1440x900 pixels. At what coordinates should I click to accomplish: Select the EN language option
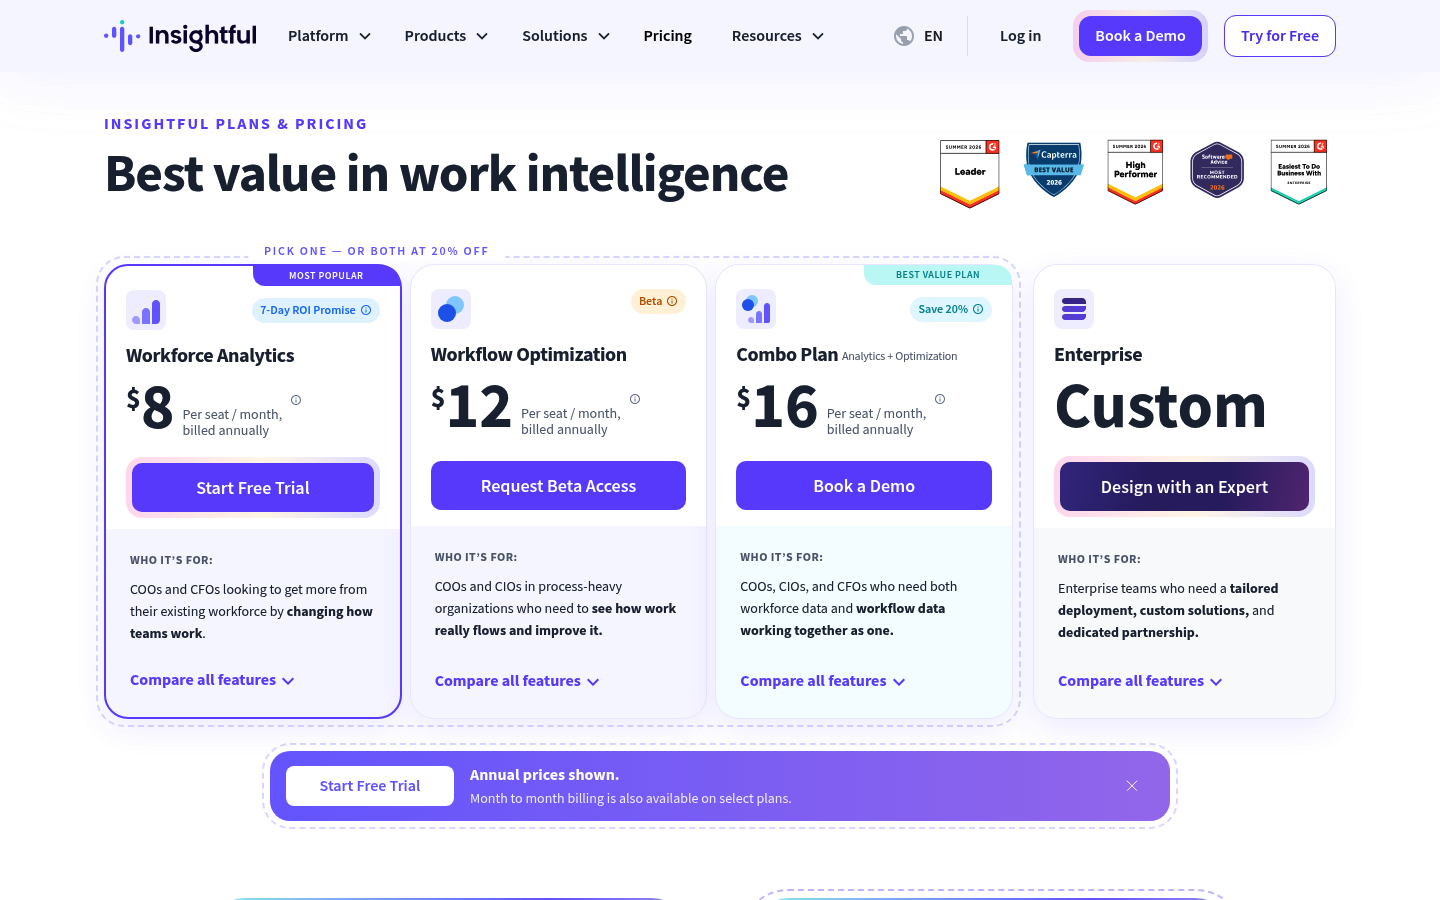(933, 36)
